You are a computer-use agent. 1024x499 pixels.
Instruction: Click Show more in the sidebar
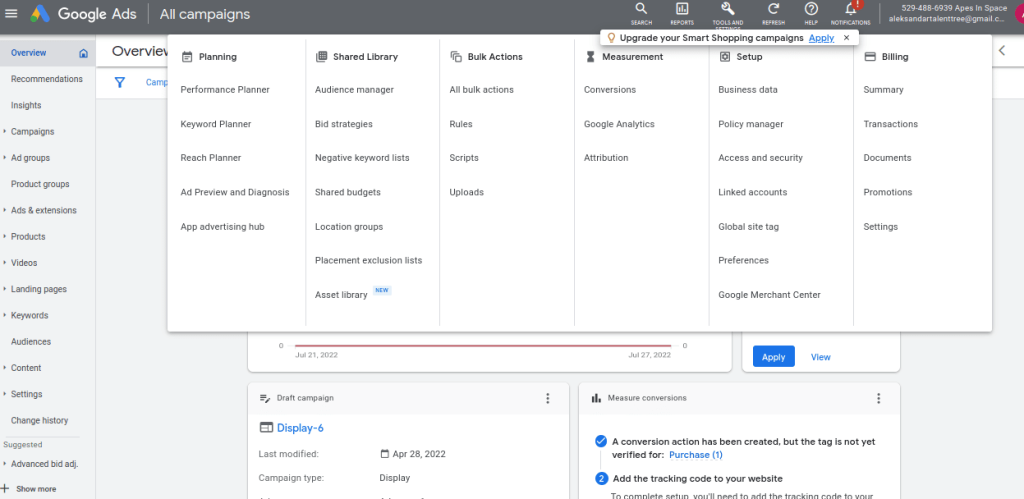pos(36,489)
